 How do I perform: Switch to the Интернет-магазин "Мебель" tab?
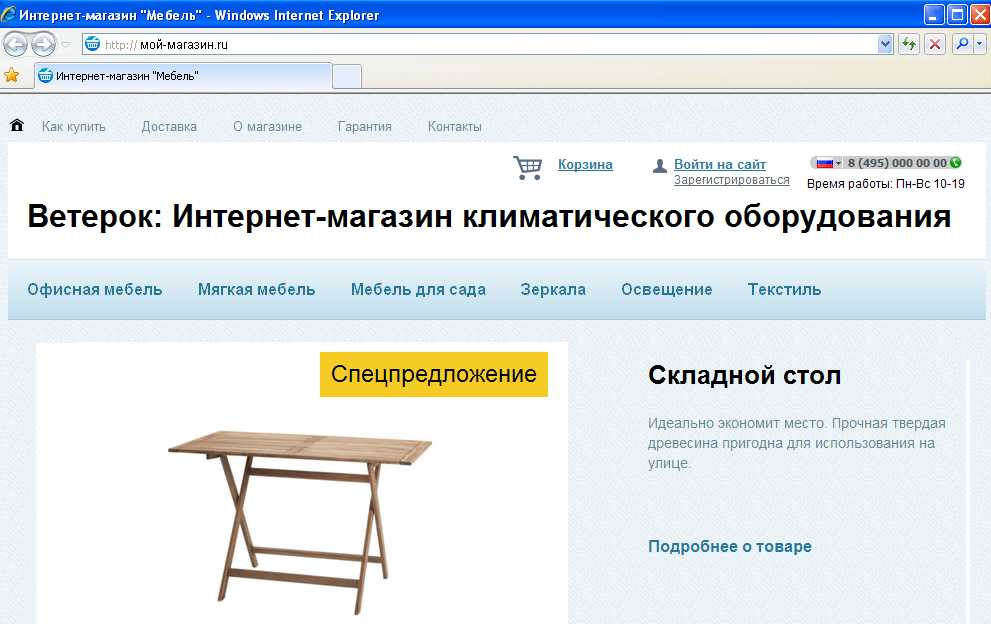(x=180, y=76)
